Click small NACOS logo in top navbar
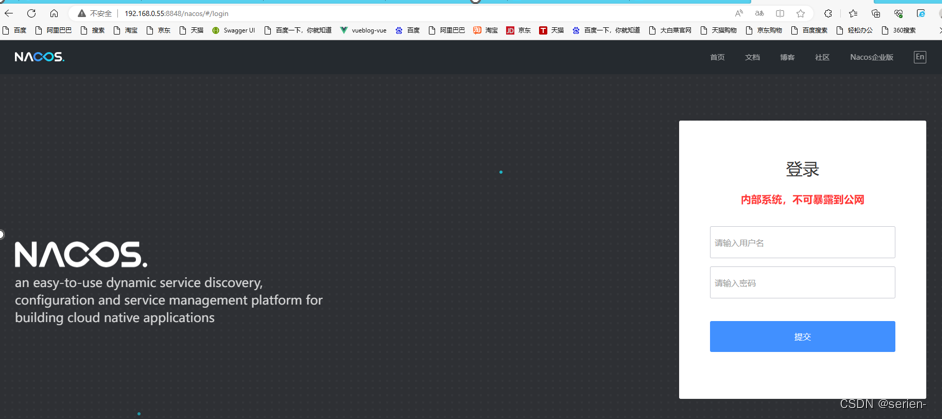This screenshot has width=942, height=419. [x=39, y=57]
